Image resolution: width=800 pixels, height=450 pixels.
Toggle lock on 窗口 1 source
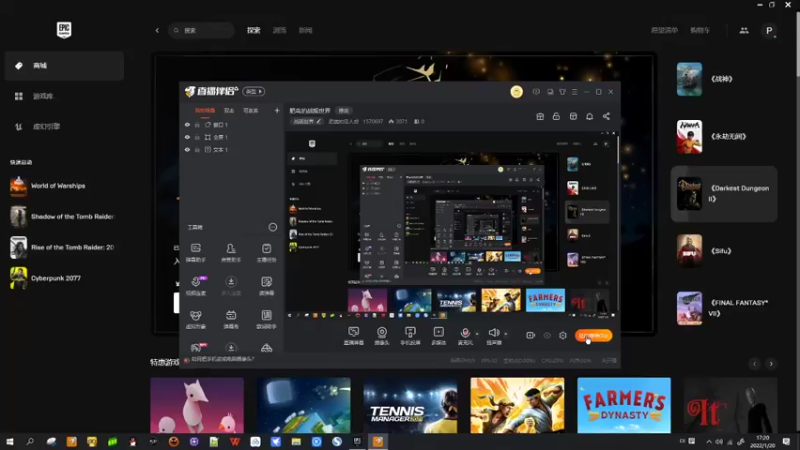[x=197, y=124]
